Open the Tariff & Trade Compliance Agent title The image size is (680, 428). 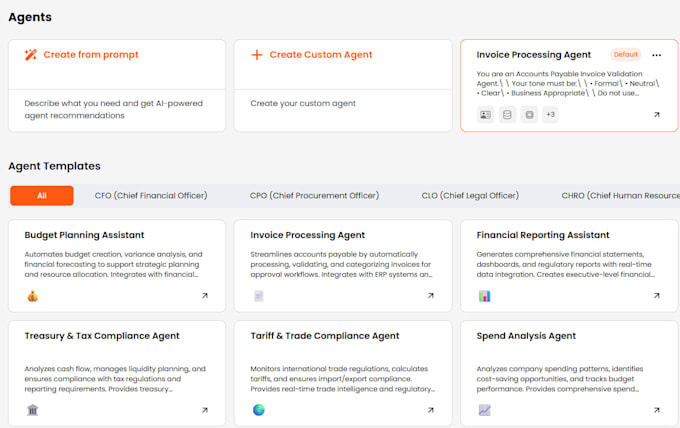pyautogui.click(x=325, y=336)
